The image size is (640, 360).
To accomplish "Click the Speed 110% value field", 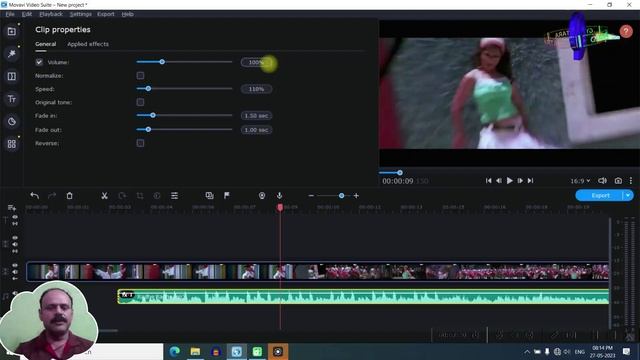I will coord(256,89).
